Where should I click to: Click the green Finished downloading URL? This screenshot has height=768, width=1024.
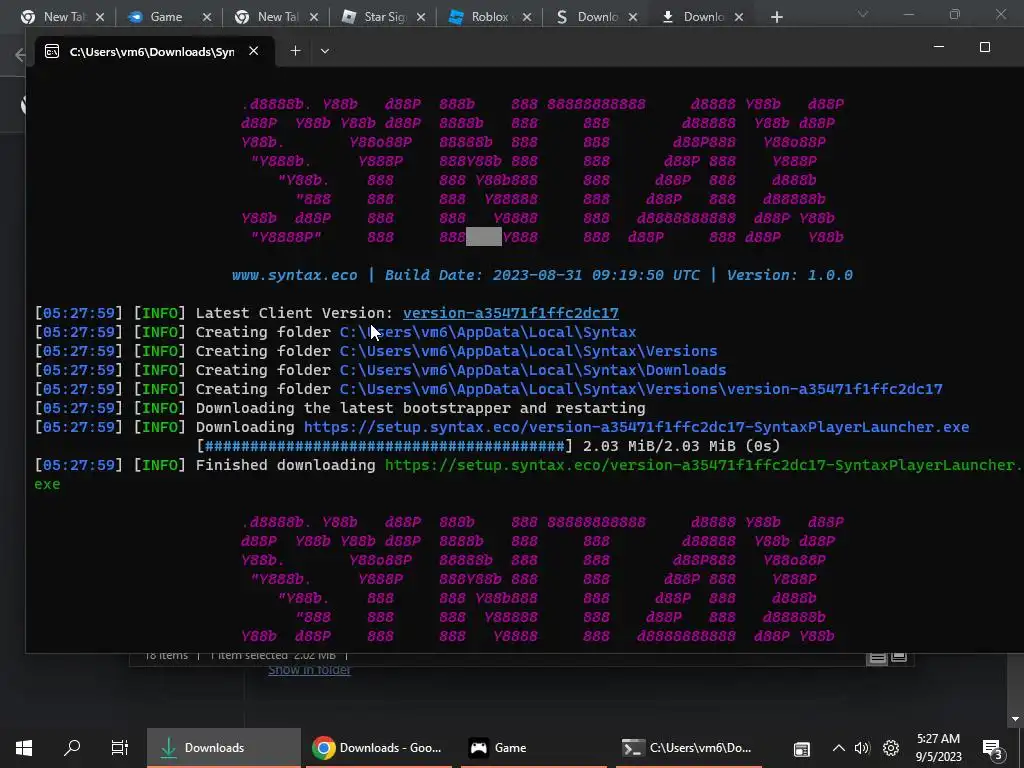tap(703, 465)
